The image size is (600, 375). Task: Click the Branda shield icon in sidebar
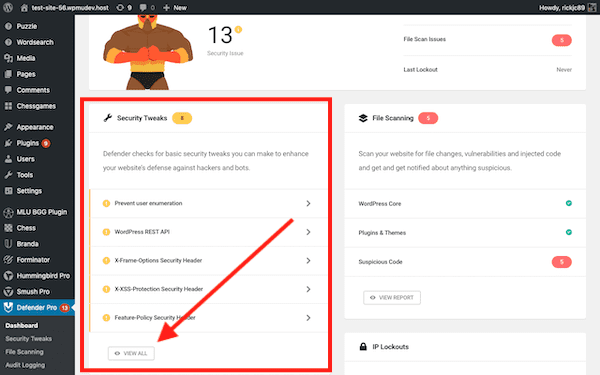8,244
